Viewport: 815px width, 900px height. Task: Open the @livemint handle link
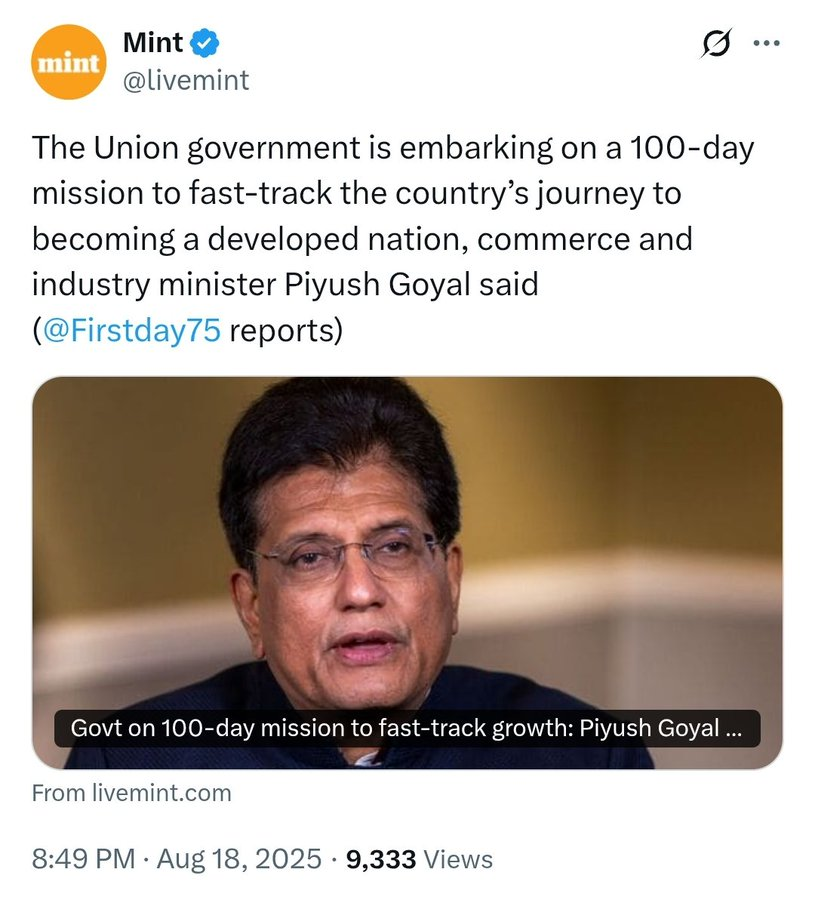click(x=185, y=80)
